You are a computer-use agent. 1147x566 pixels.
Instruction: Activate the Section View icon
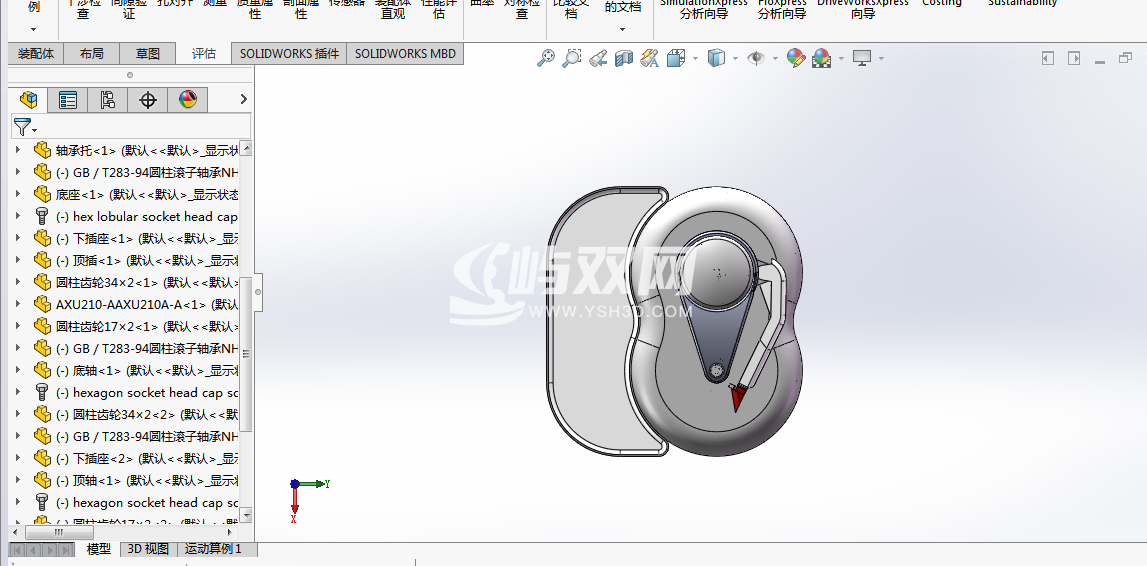pos(623,58)
